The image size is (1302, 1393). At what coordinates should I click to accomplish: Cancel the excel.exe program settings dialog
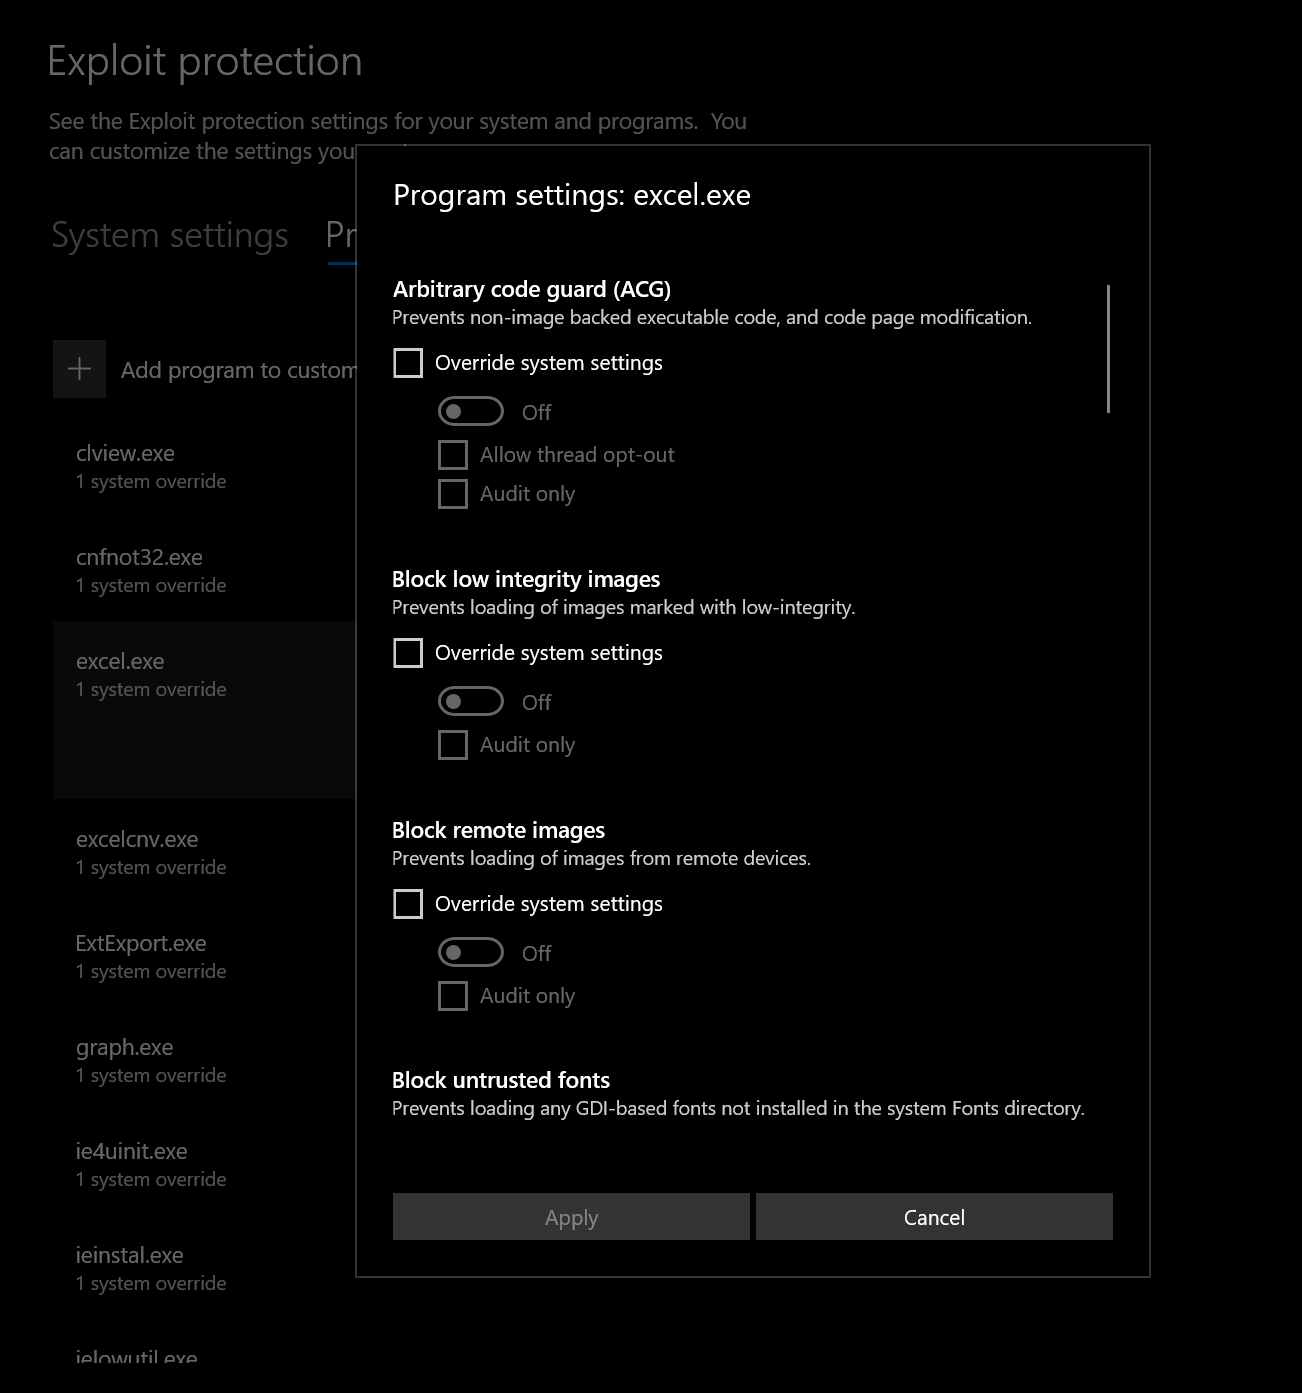point(934,1217)
